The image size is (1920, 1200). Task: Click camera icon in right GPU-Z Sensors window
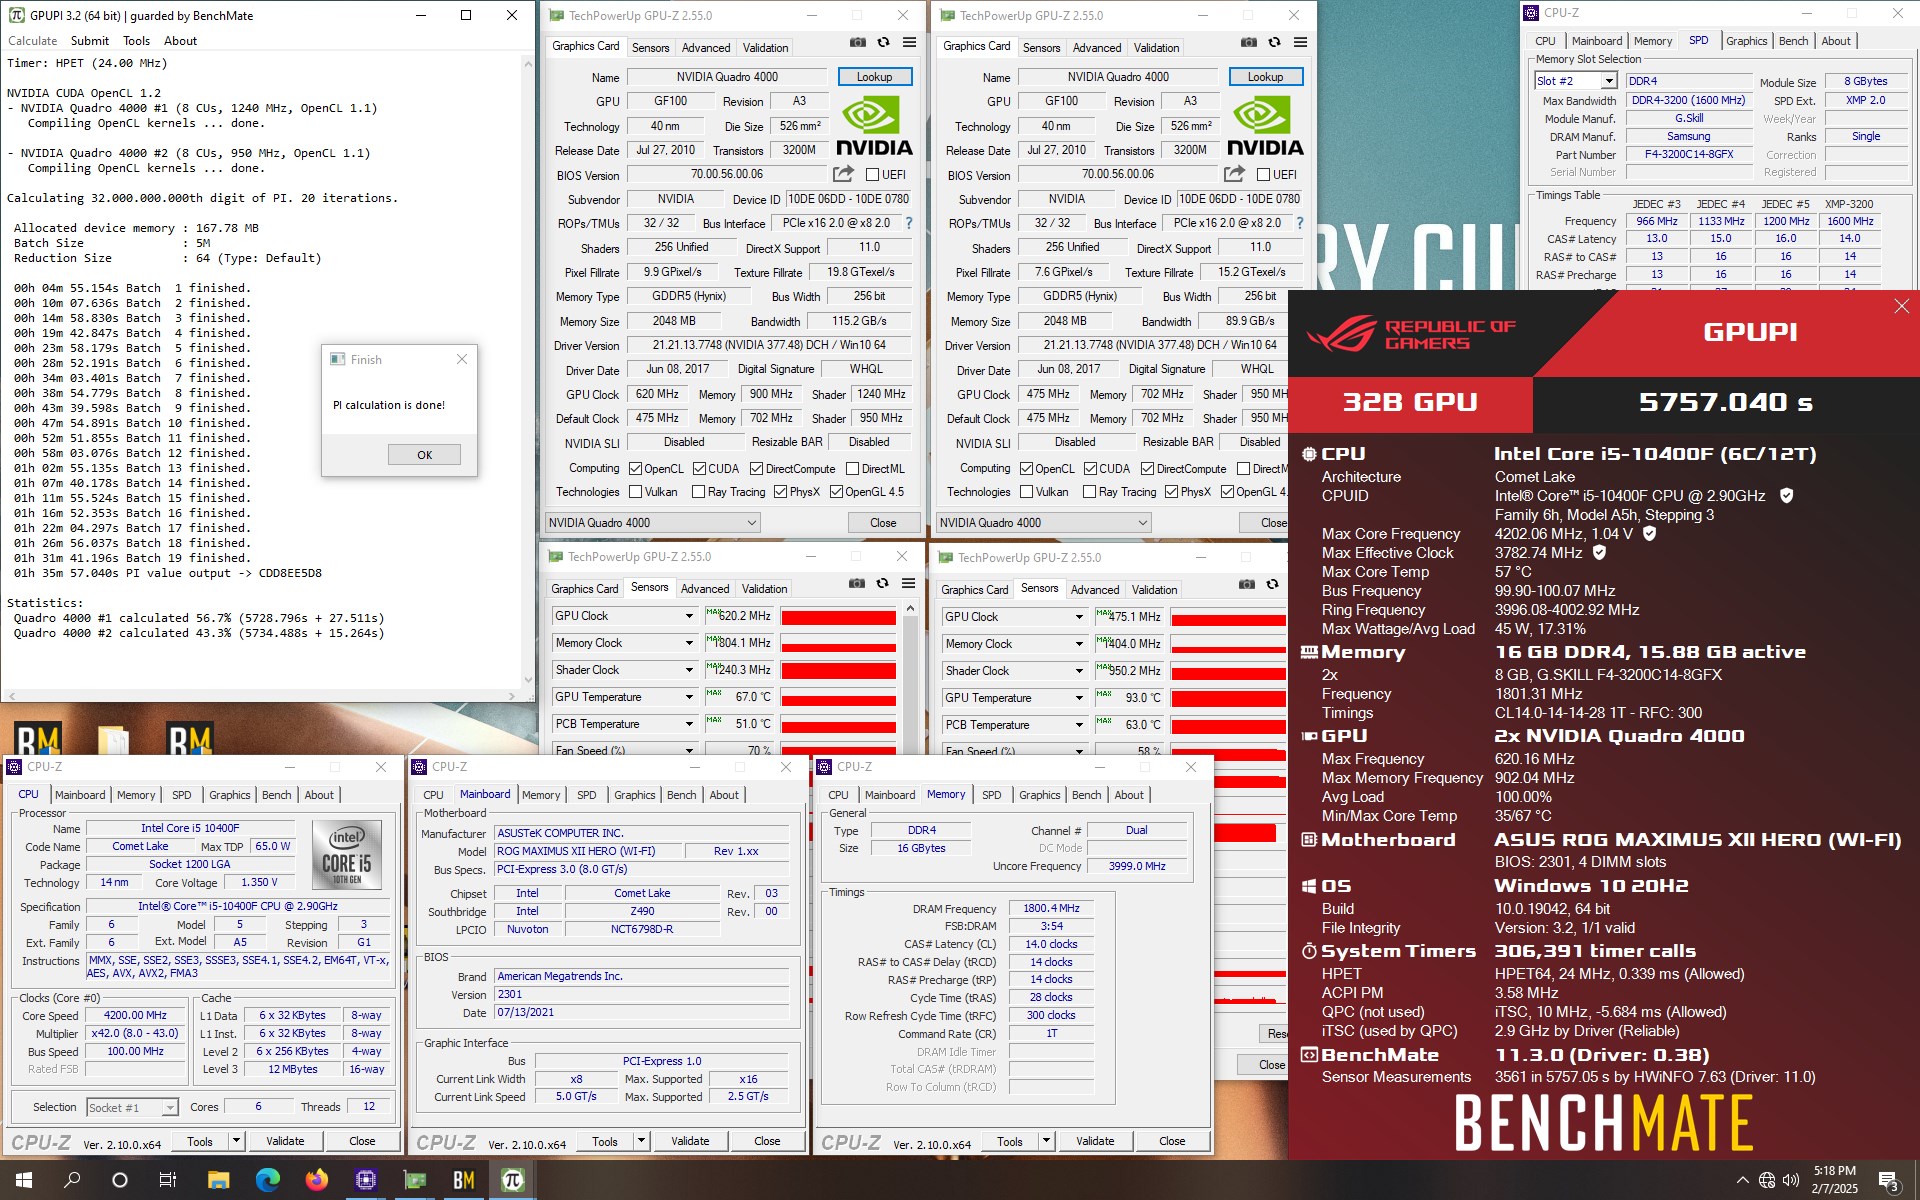(1246, 585)
